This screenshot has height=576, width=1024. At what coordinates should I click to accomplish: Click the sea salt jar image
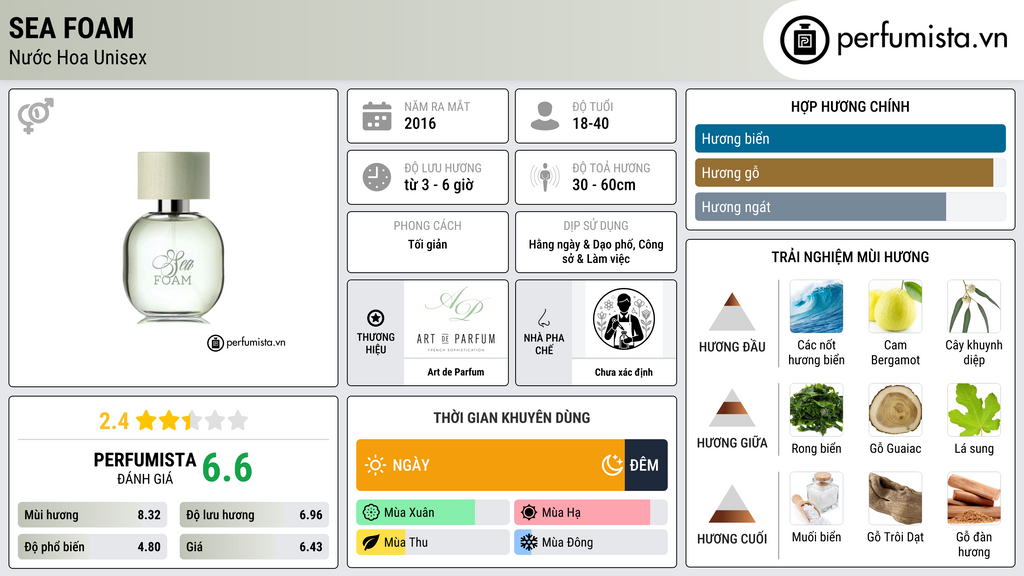point(816,498)
